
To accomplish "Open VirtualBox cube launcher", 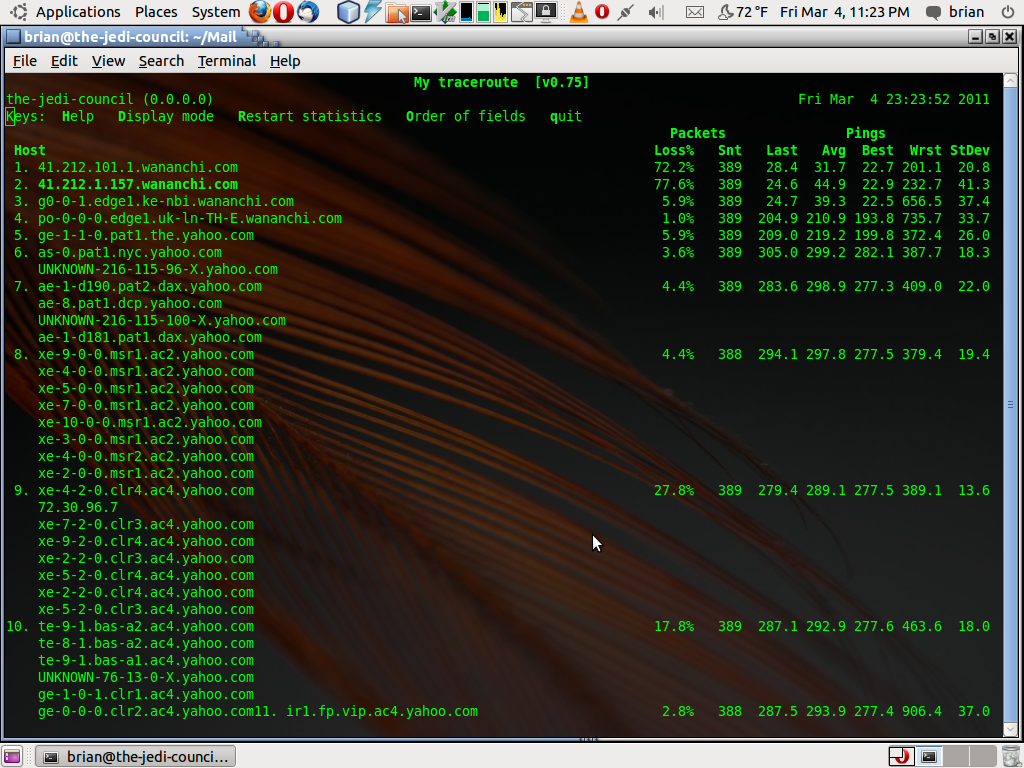I will pyautogui.click(x=348, y=12).
